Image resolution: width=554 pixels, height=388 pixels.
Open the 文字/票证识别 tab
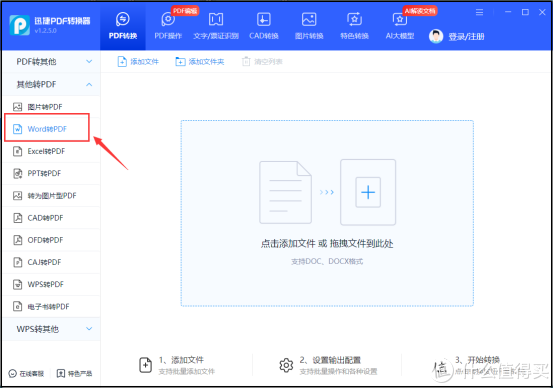[216, 26]
